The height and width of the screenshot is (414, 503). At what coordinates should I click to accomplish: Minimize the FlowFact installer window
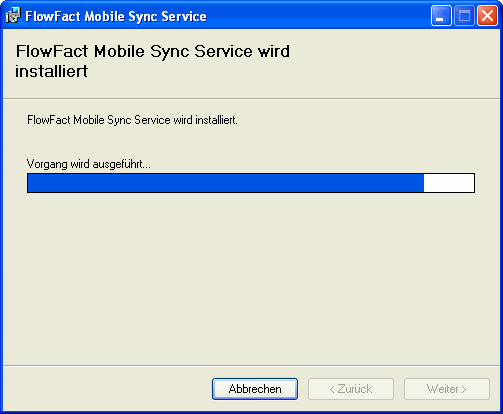point(441,16)
